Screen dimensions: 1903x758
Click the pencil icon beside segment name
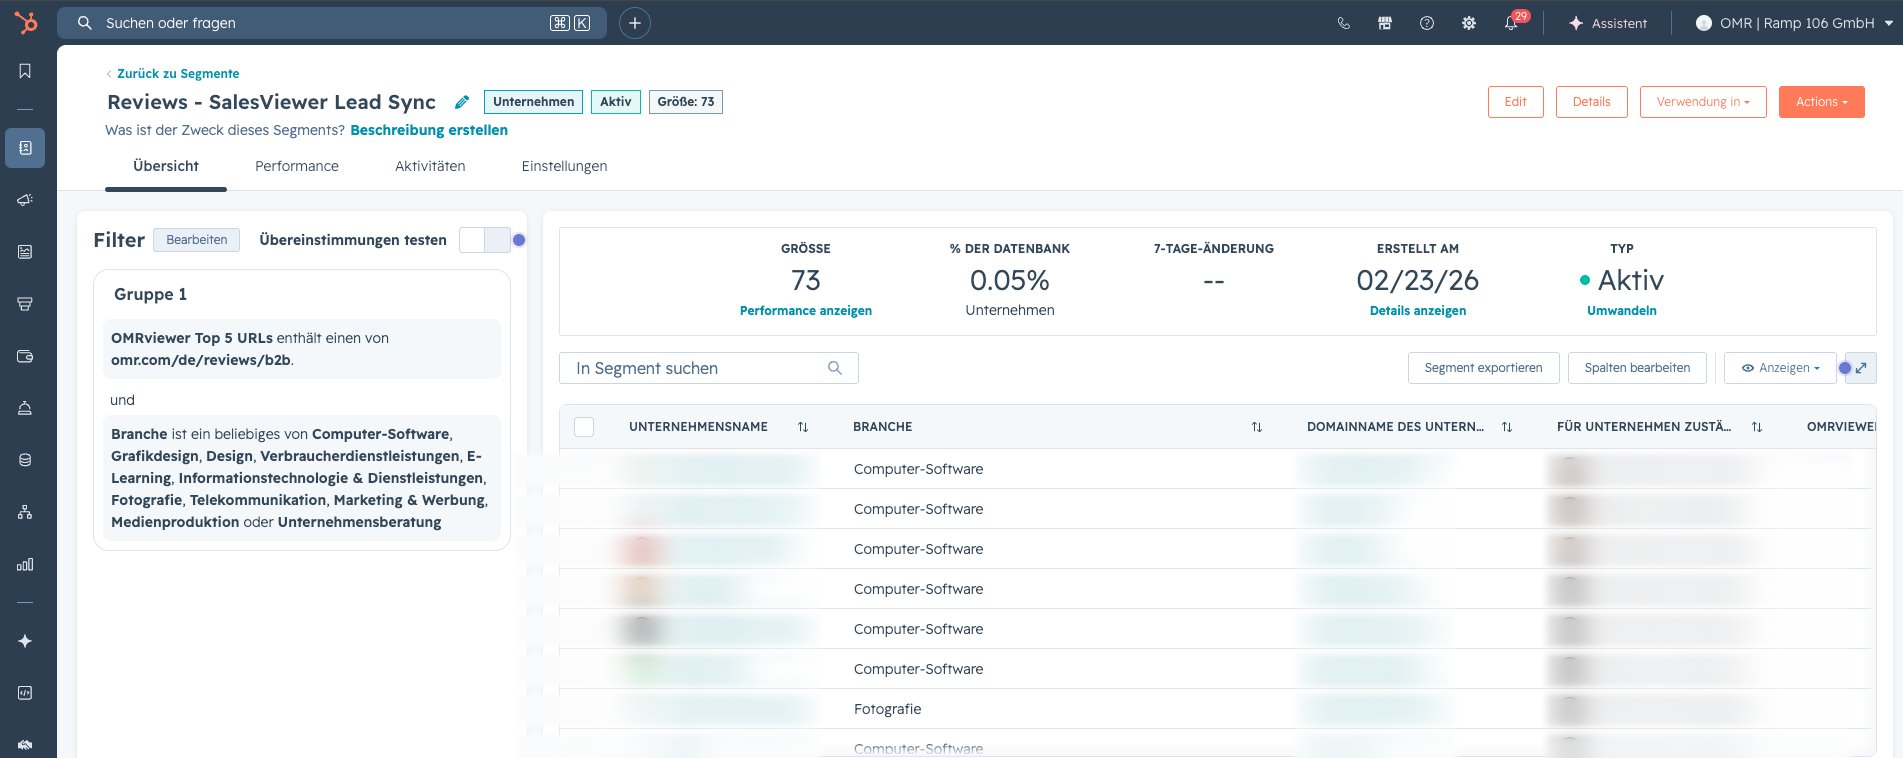[x=462, y=102]
